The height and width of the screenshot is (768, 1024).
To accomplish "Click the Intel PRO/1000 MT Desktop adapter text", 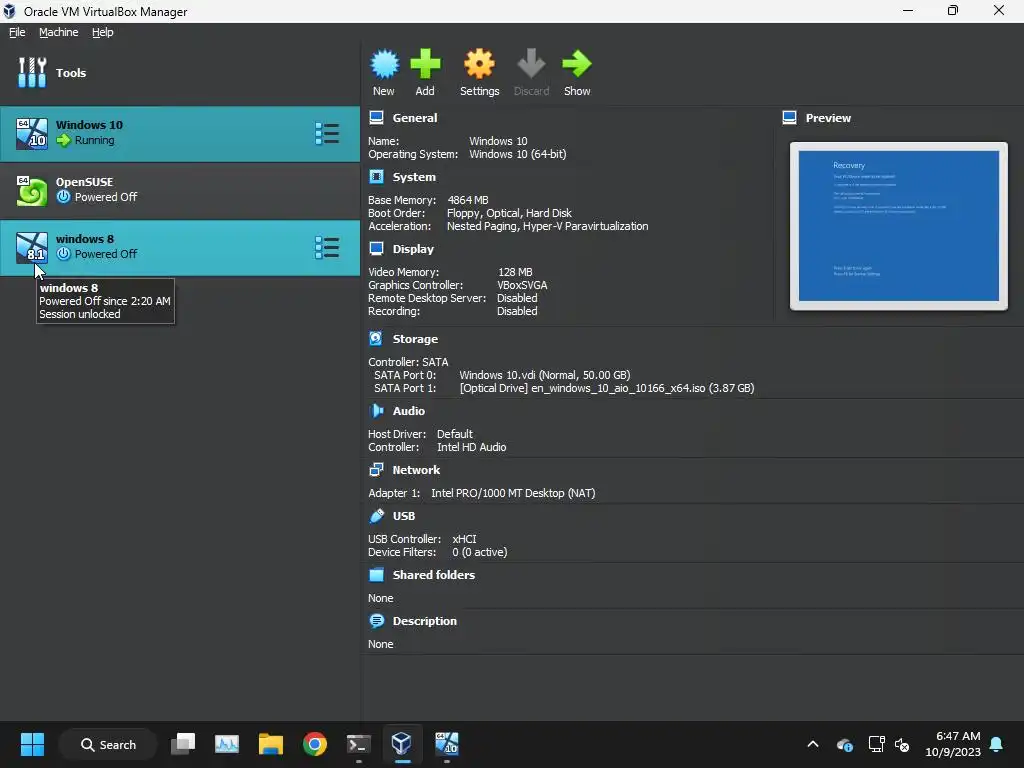I will [x=513, y=493].
